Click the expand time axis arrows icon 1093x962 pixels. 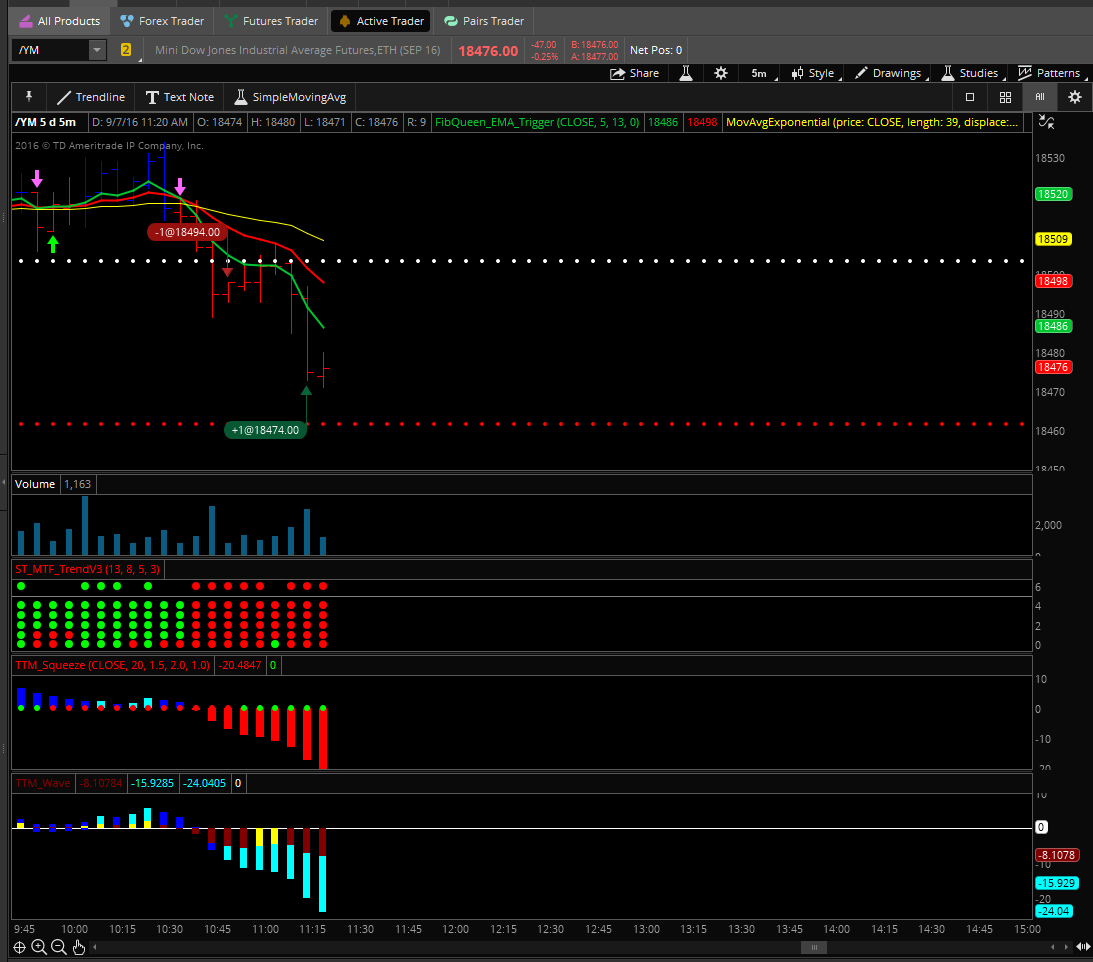coord(1083,947)
